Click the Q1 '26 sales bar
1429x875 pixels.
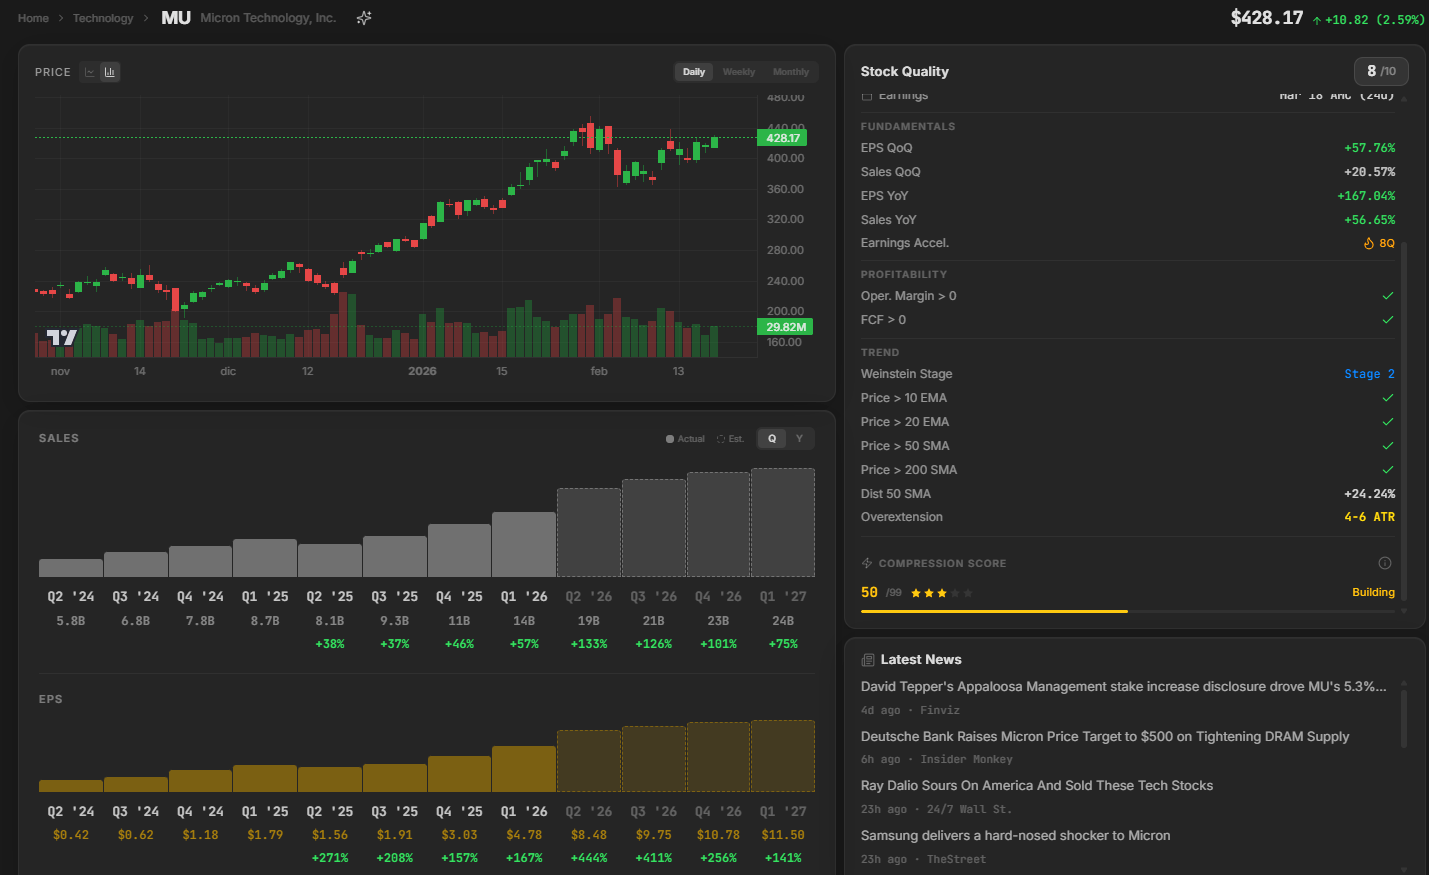coord(524,545)
